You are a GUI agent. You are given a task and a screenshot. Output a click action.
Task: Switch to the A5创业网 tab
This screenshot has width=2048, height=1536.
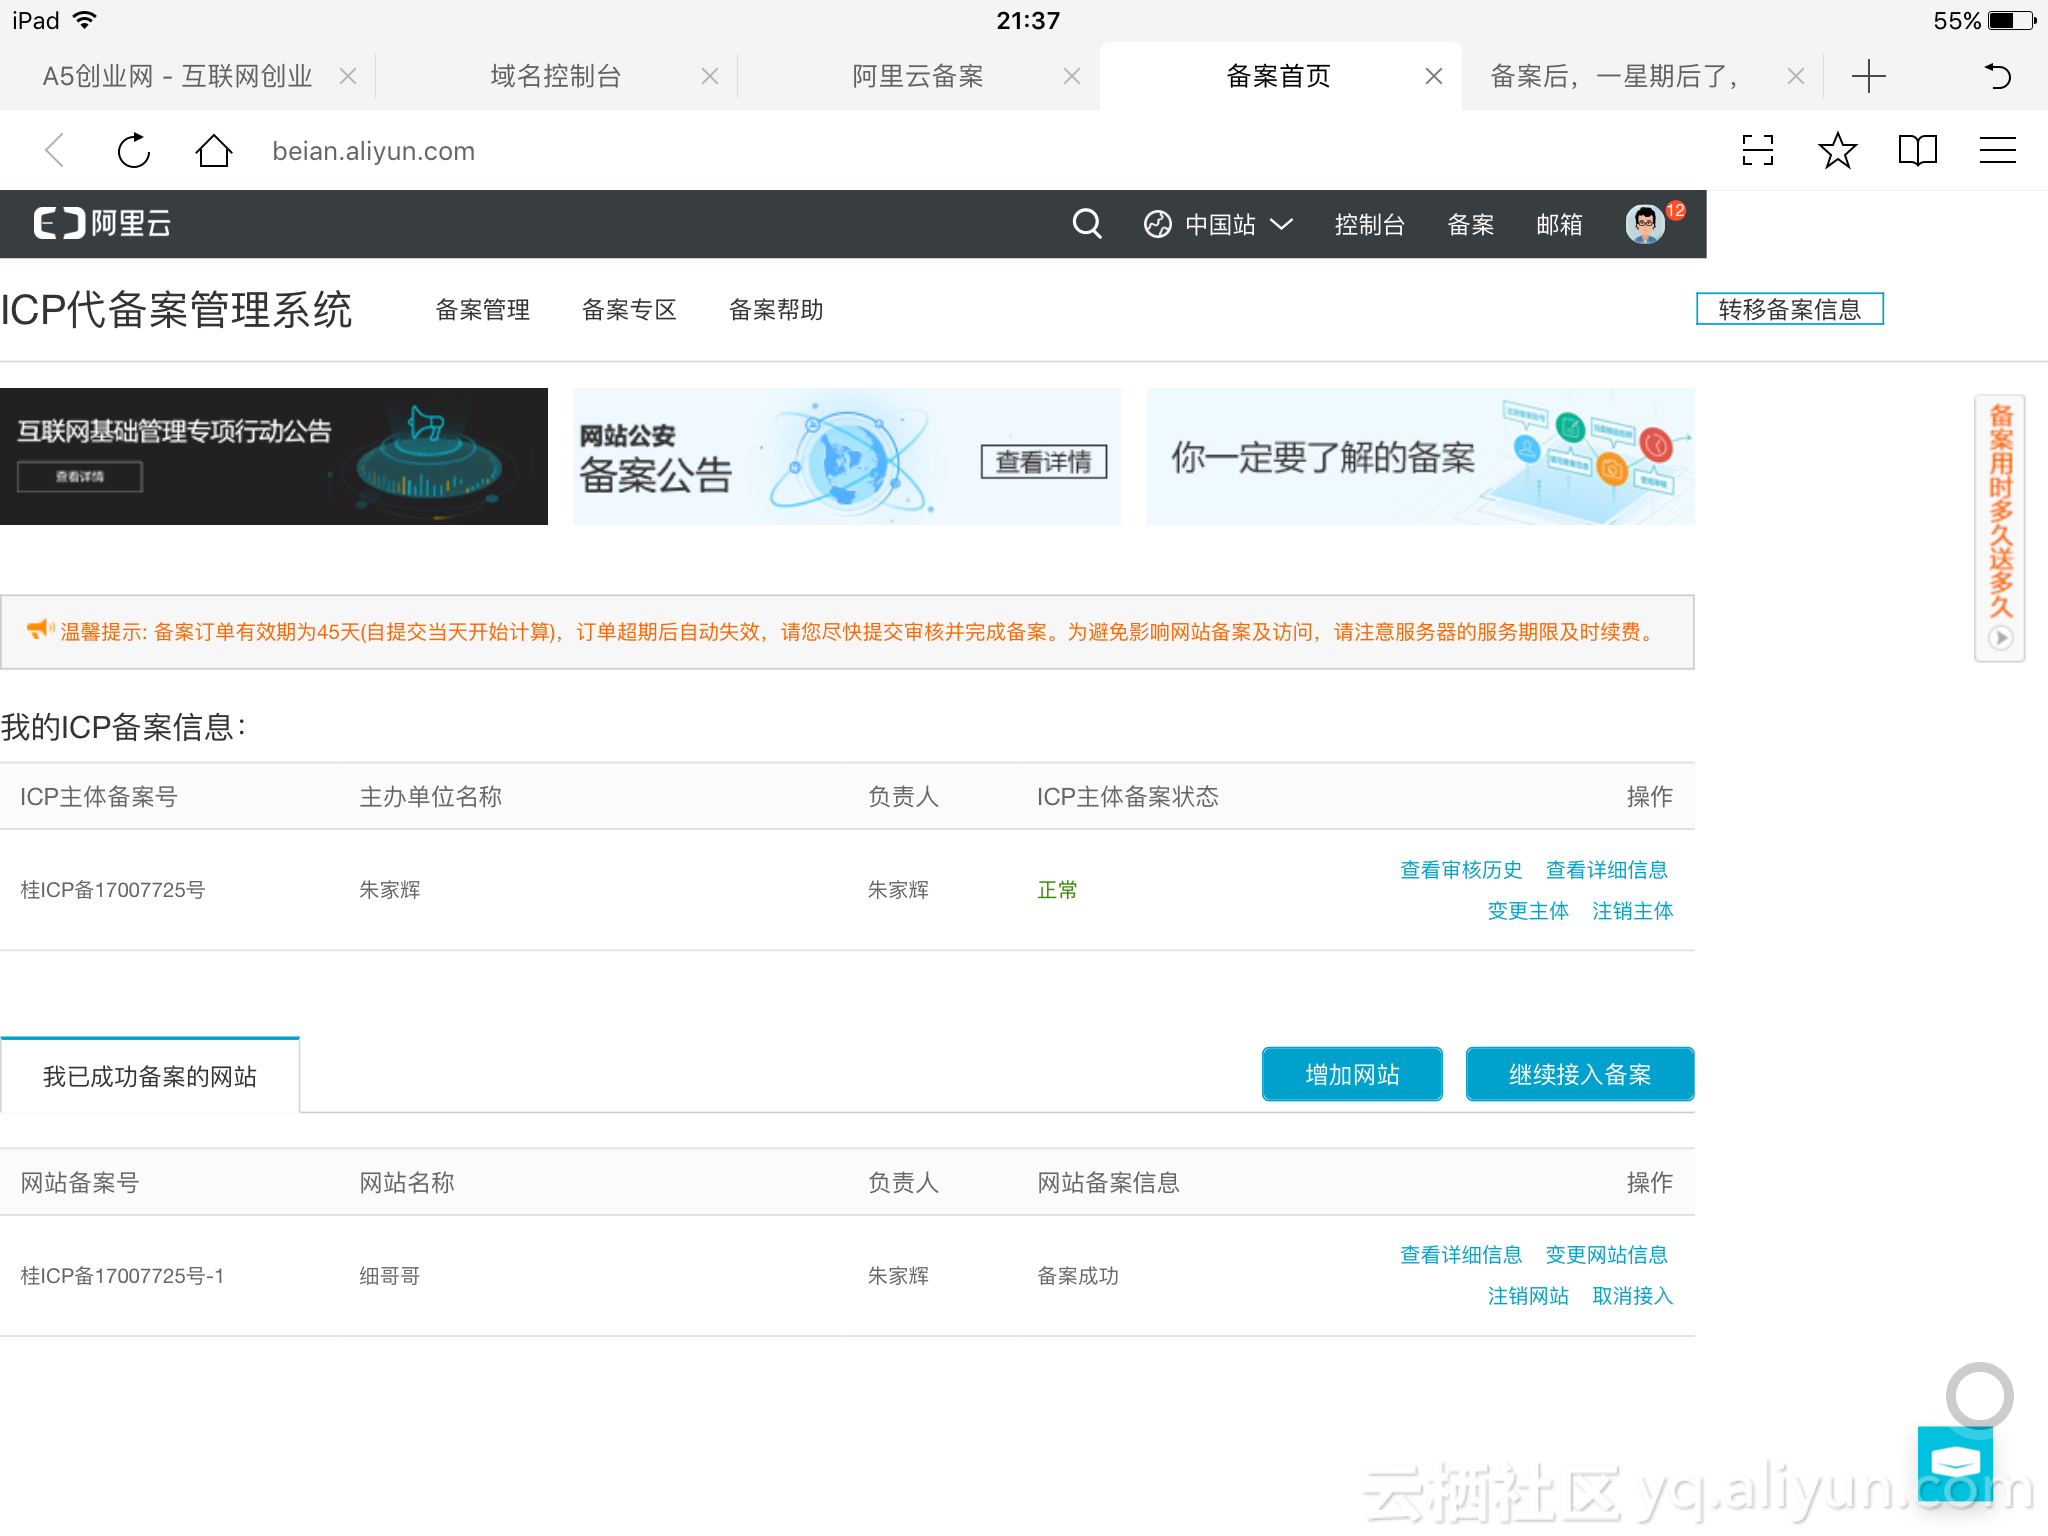coord(177,76)
